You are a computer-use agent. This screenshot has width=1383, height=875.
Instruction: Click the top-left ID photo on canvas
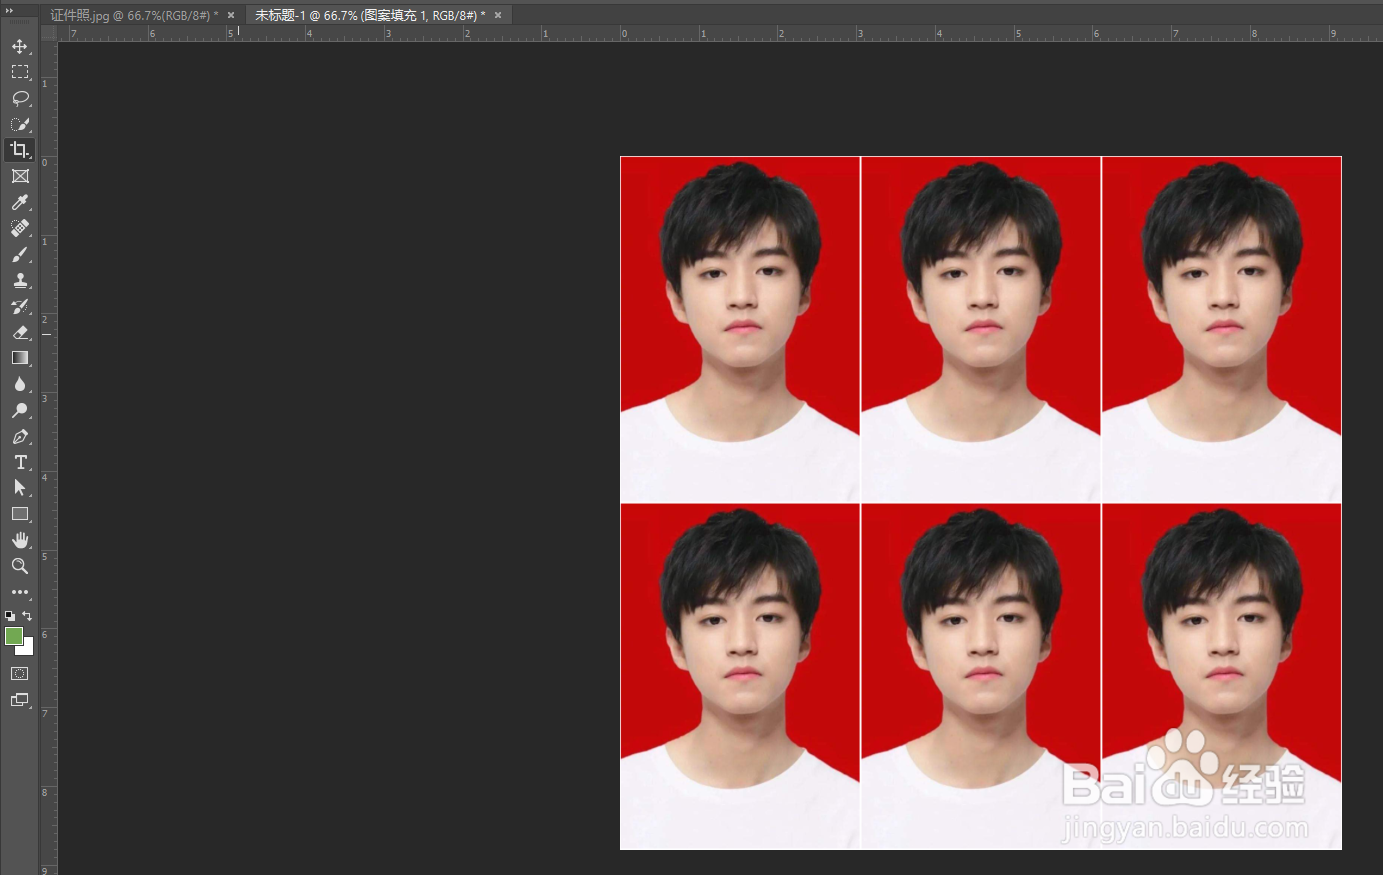740,330
